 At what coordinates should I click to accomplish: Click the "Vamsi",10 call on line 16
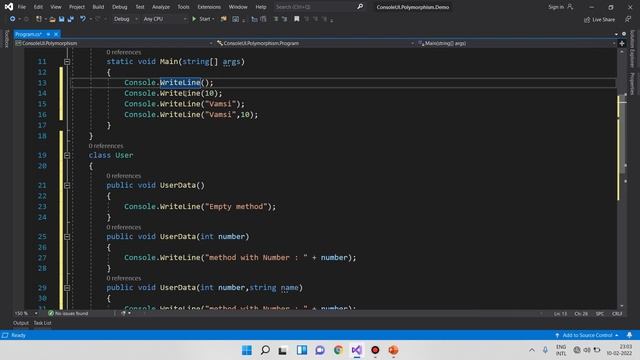click(191, 115)
